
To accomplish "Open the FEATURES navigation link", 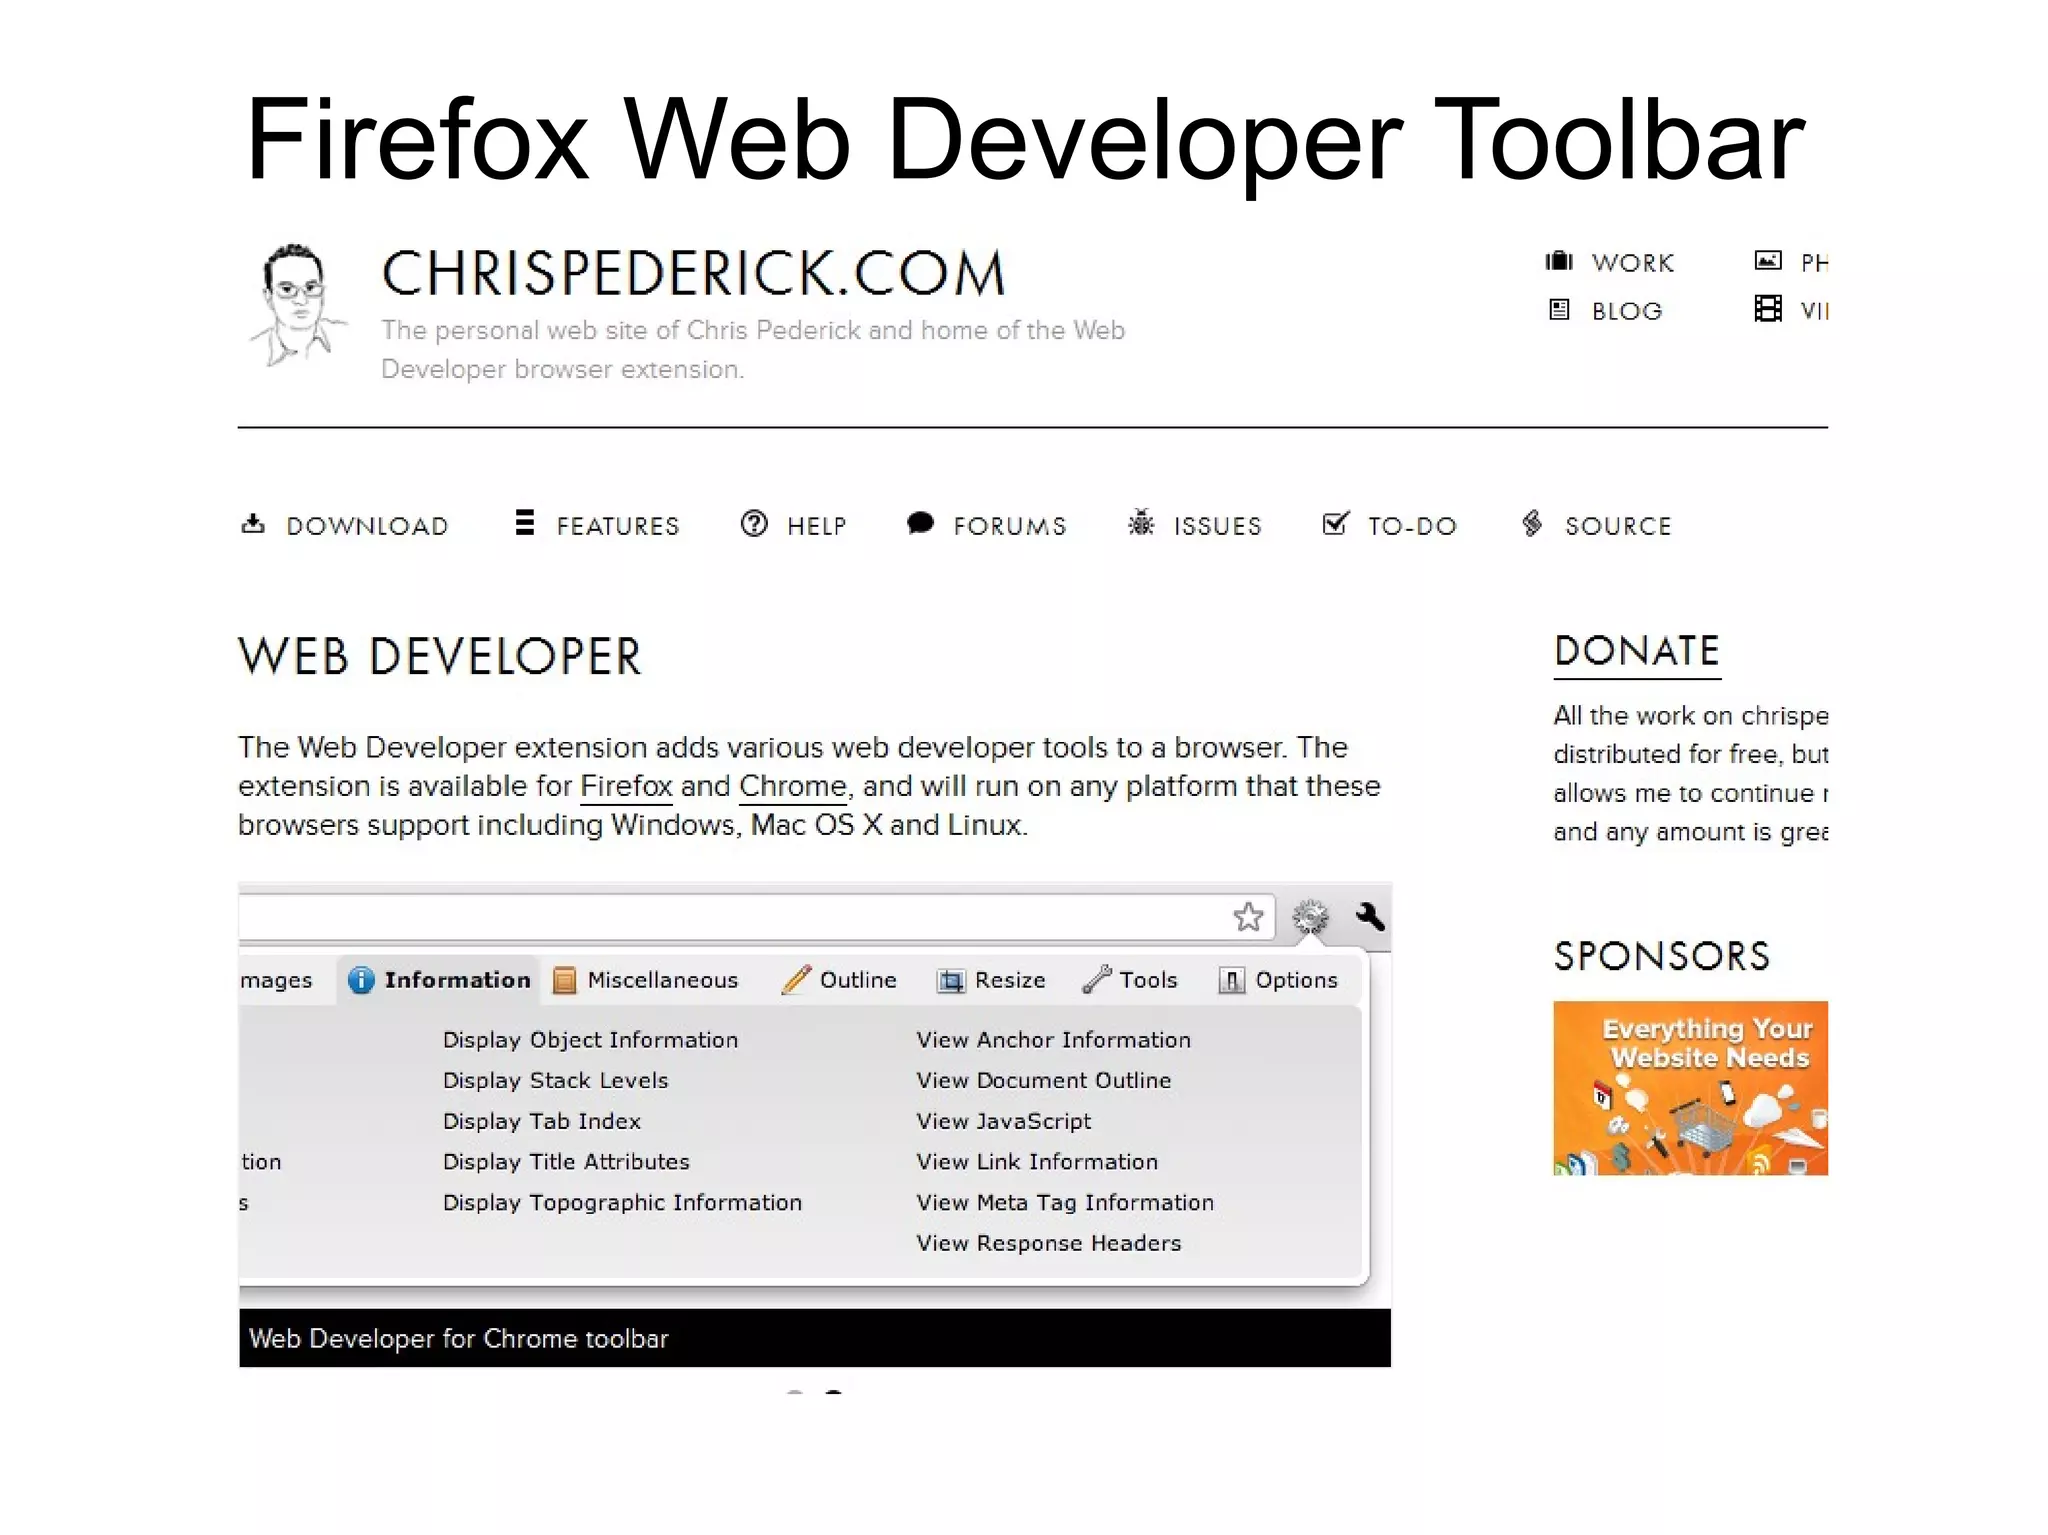I will pos(618,526).
